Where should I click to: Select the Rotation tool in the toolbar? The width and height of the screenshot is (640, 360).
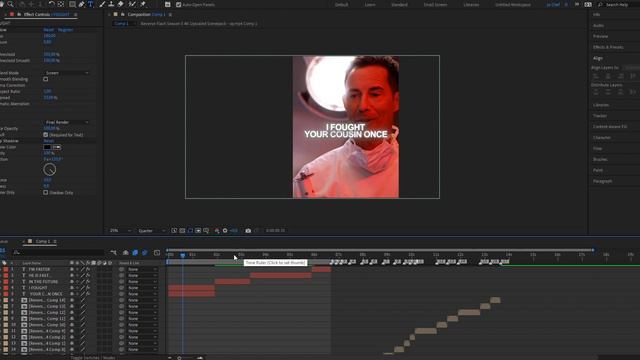[51, 4]
